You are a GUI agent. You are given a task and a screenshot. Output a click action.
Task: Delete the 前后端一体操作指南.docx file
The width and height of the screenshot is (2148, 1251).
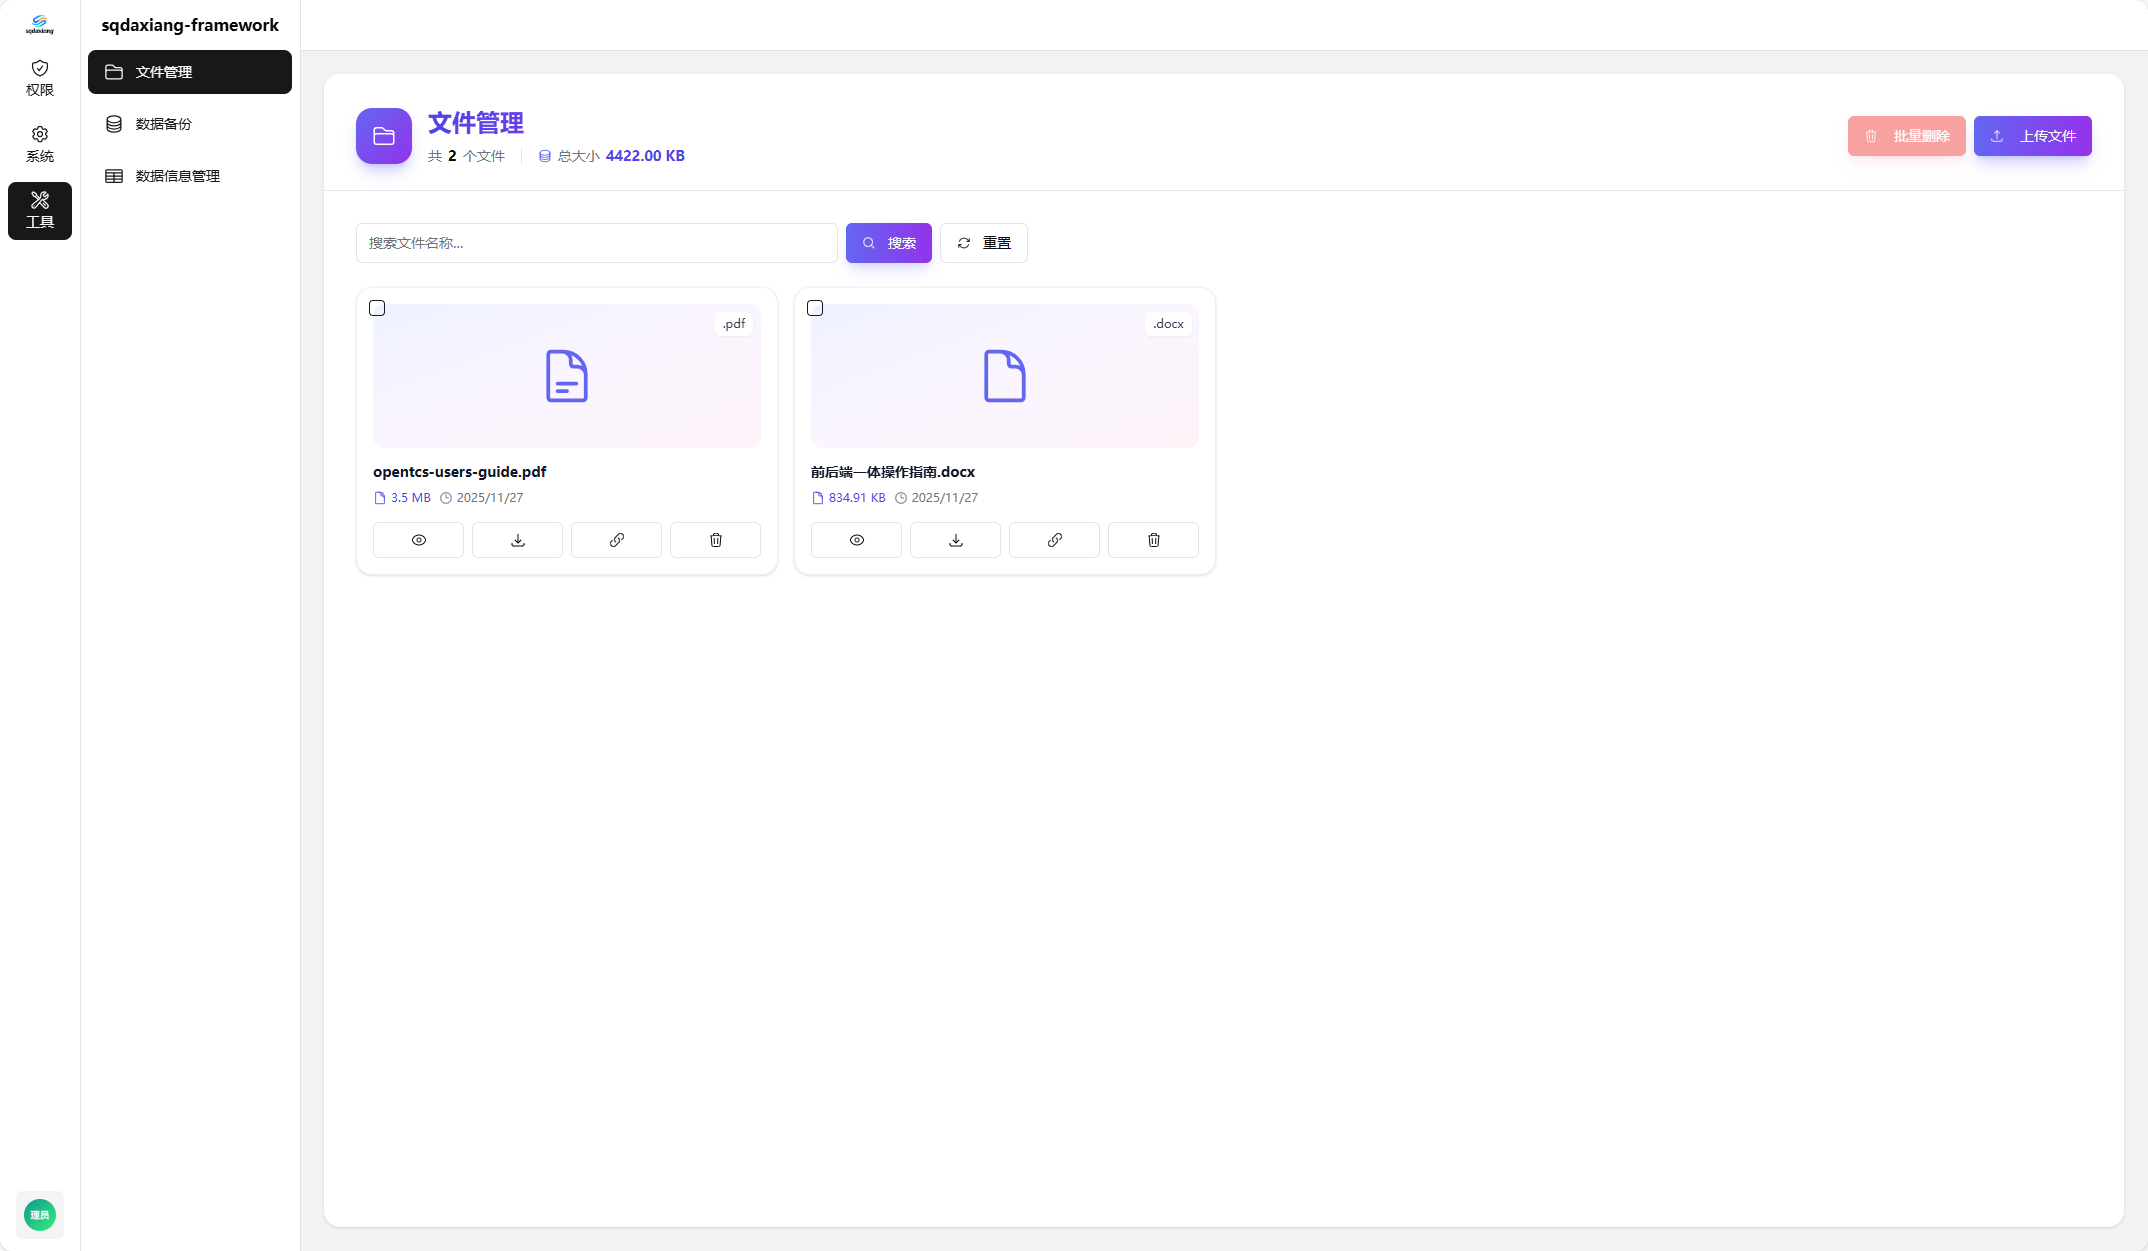(1153, 540)
